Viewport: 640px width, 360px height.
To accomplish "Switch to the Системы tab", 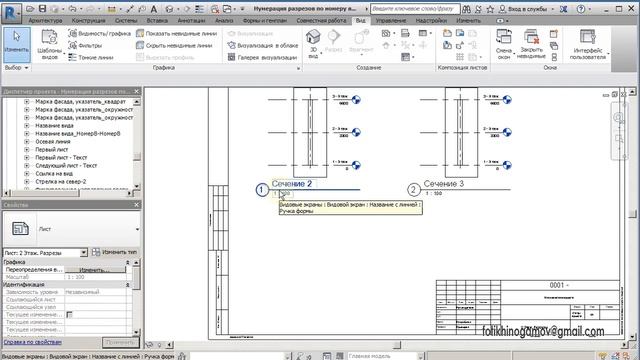I will point(126,20).
